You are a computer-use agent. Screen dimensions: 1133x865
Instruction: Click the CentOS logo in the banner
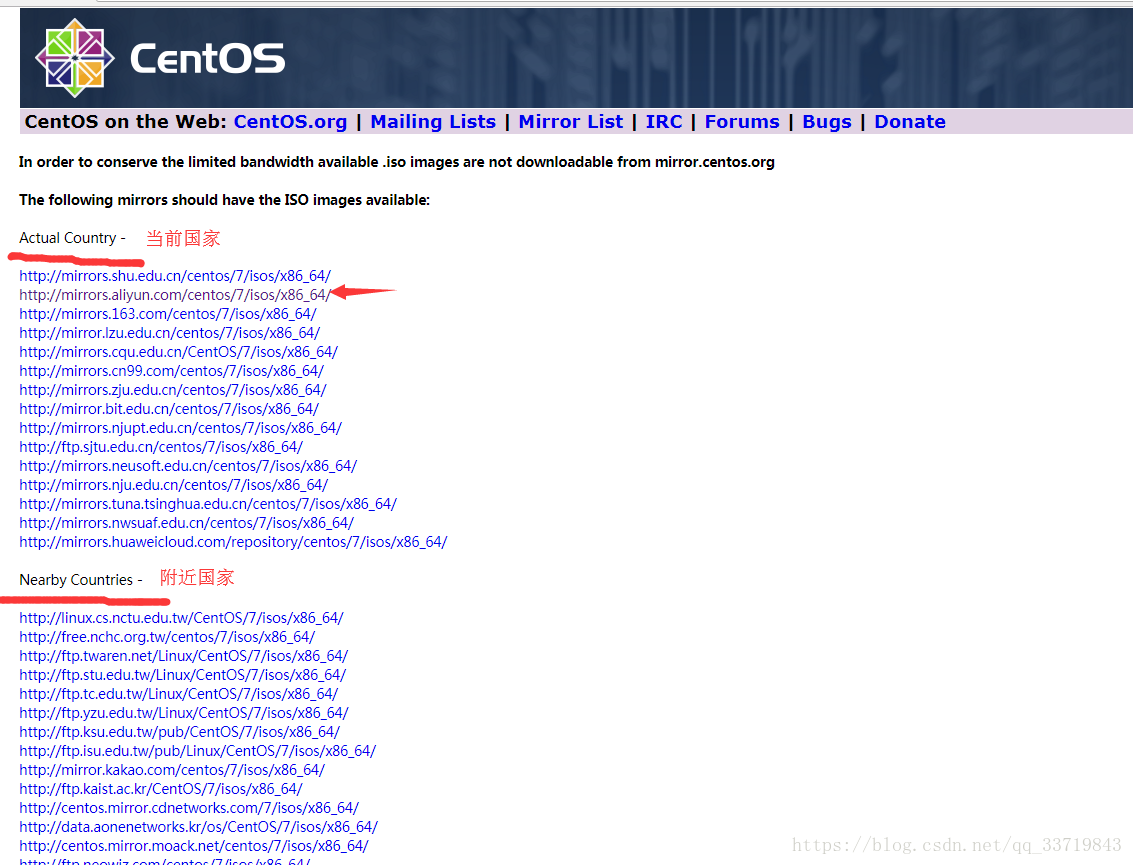[x=160, y=58]
